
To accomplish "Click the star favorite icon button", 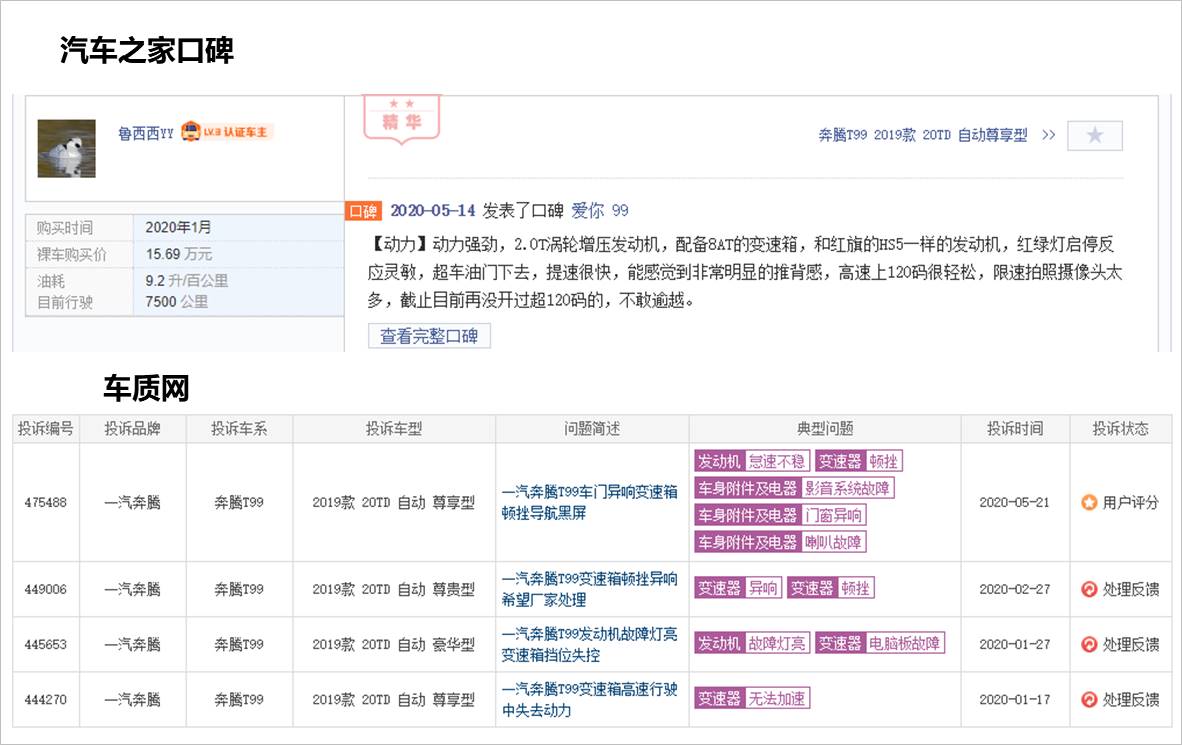I will 1095,136.
